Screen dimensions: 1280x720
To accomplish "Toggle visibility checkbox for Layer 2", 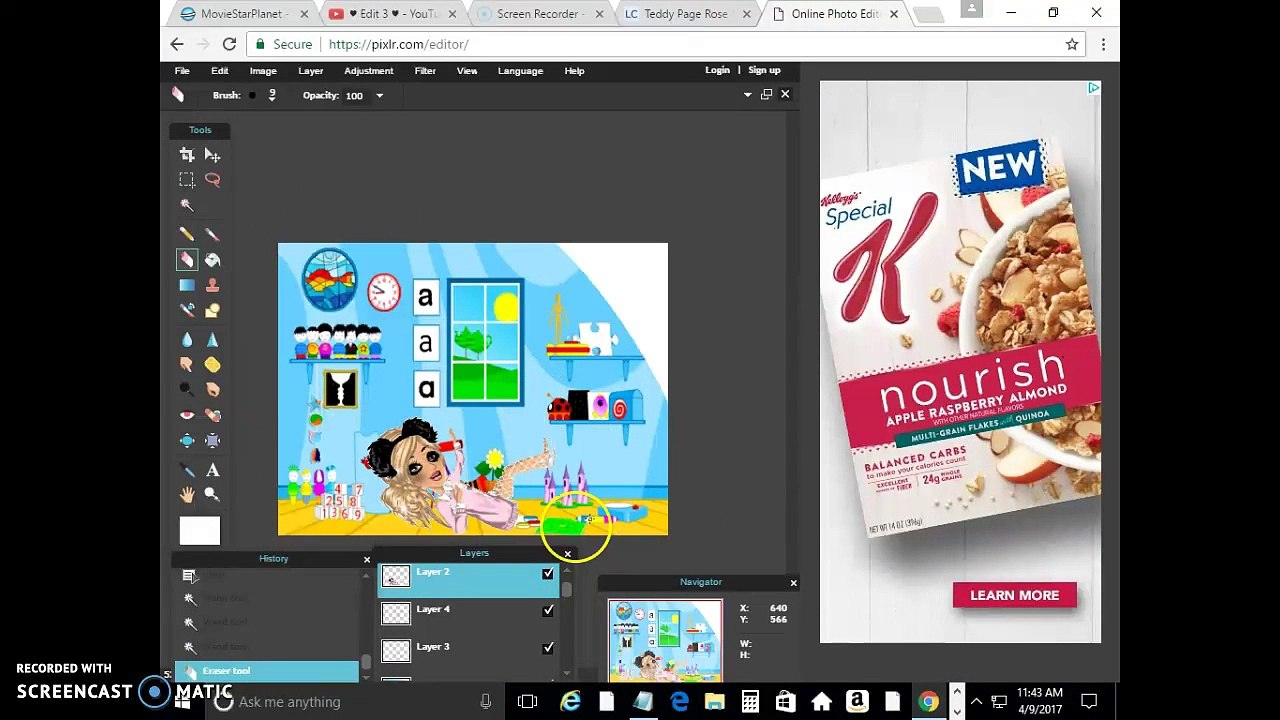I will pyautogui.click(x=548, y=574).
